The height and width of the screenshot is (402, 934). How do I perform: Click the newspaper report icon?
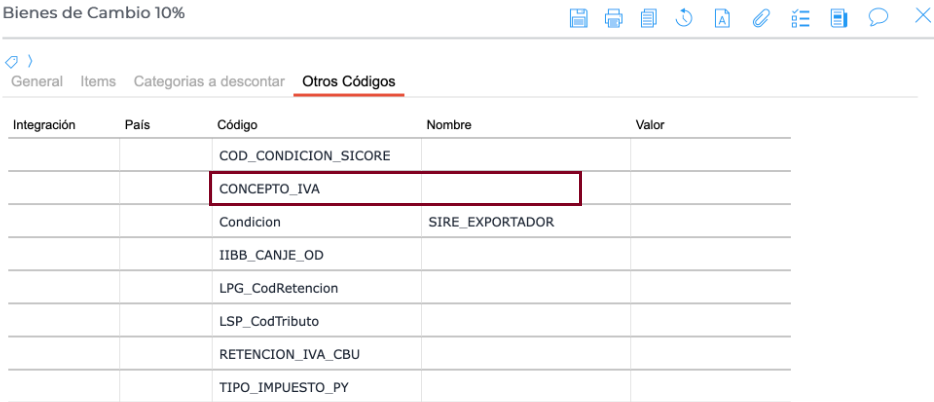point(839,17)
